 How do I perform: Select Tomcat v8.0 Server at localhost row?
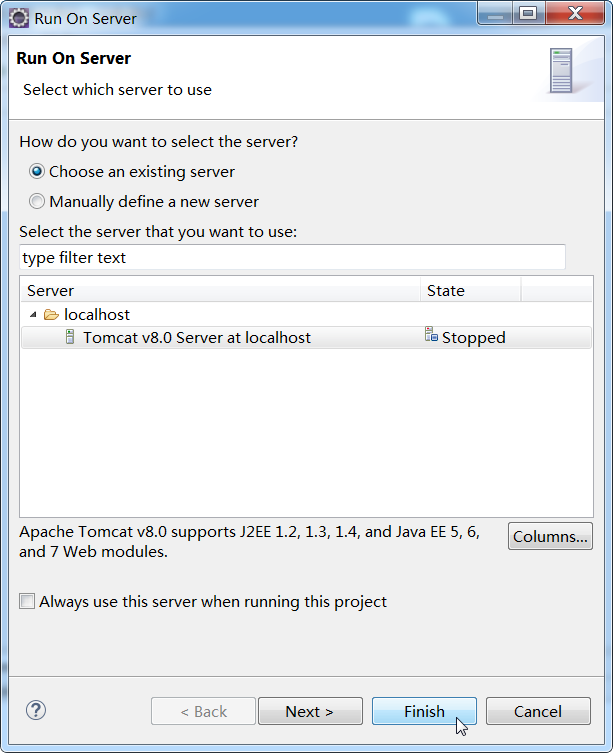tap(306, 338)
